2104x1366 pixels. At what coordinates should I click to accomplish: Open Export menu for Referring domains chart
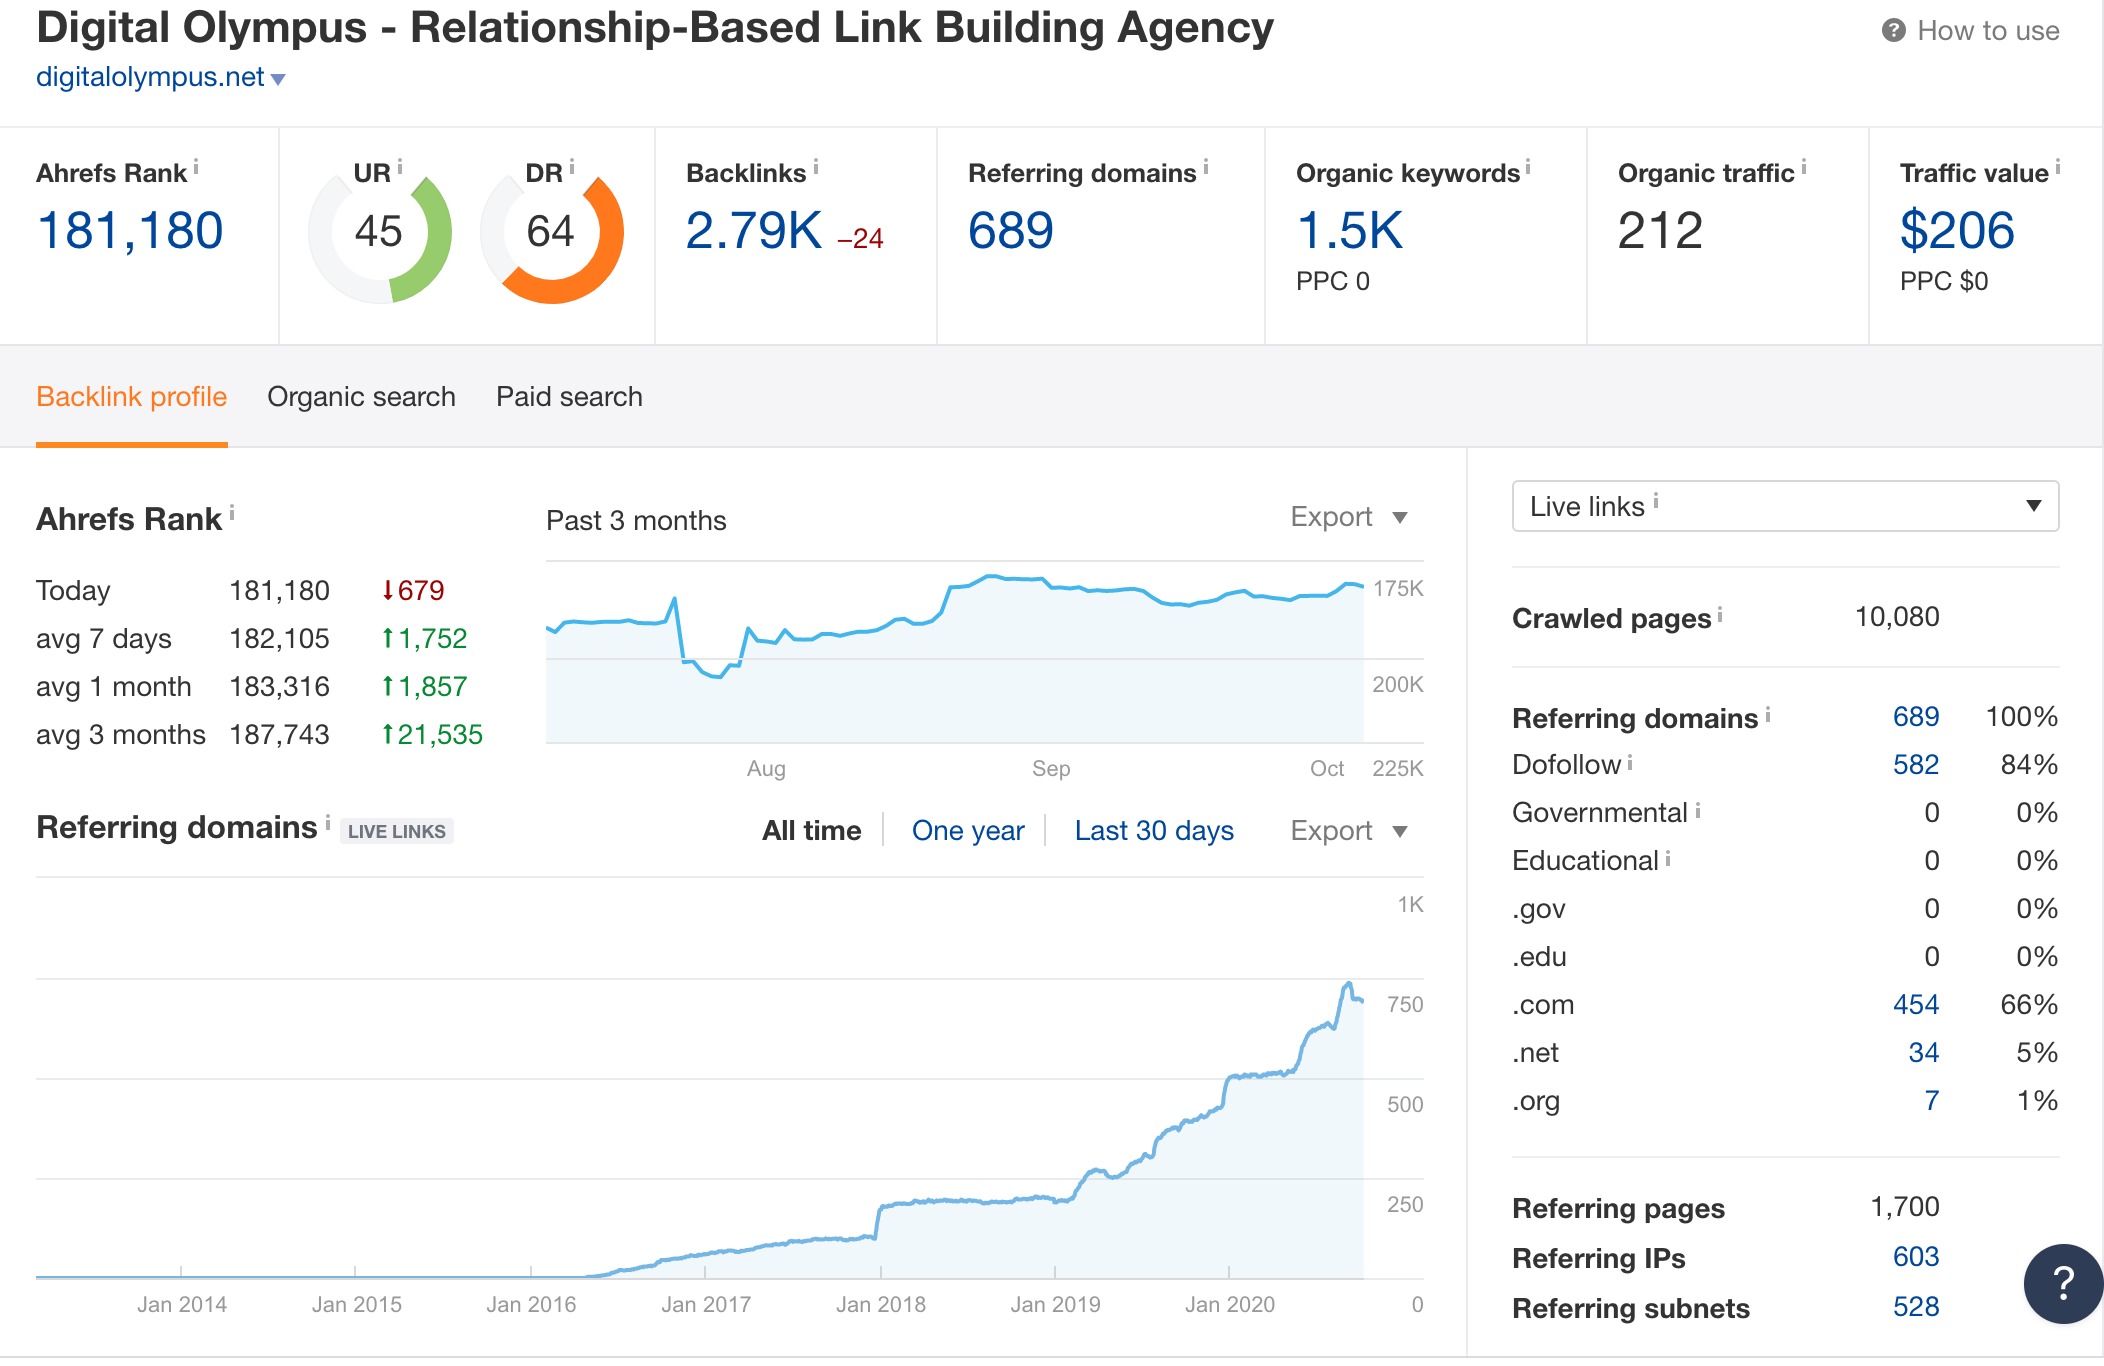pos(1349,831)
